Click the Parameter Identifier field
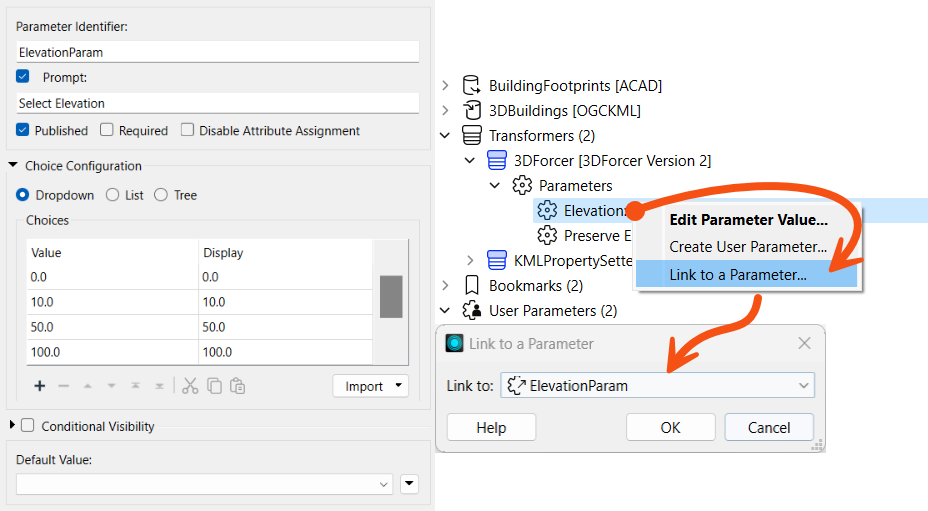 (218, 52)
